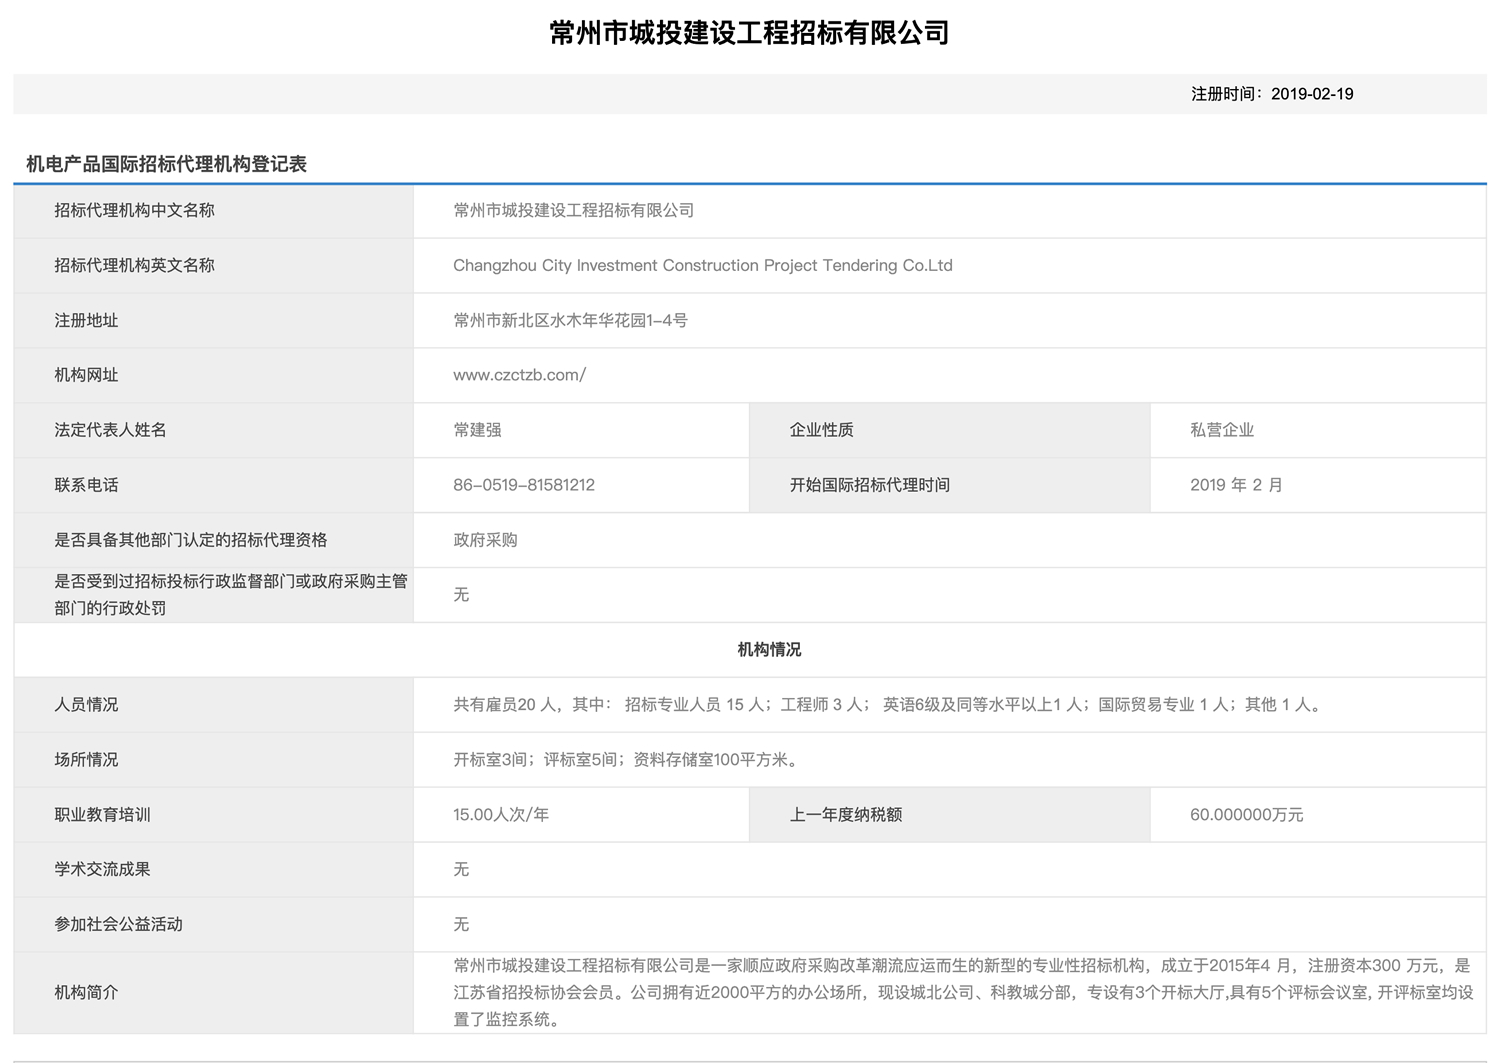Click the 企业性质 field label
The width and height of the screenshot is (1500, 1063).
pyautogui.click(x=821, y=430)
